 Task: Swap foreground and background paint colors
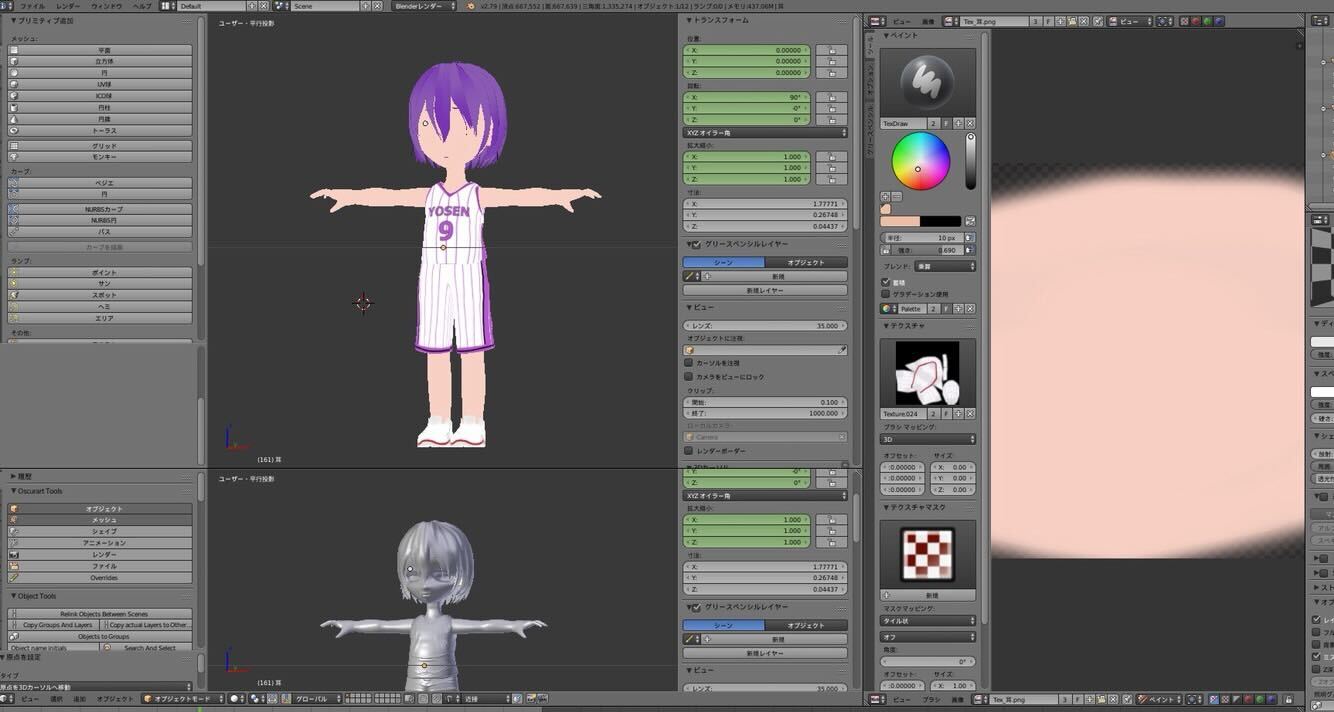(x=970, y=221)
